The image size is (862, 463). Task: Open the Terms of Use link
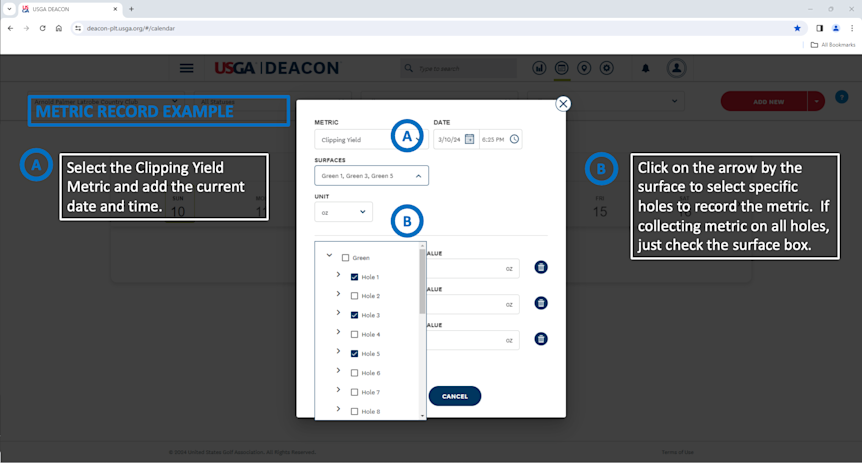coord(677,452)
